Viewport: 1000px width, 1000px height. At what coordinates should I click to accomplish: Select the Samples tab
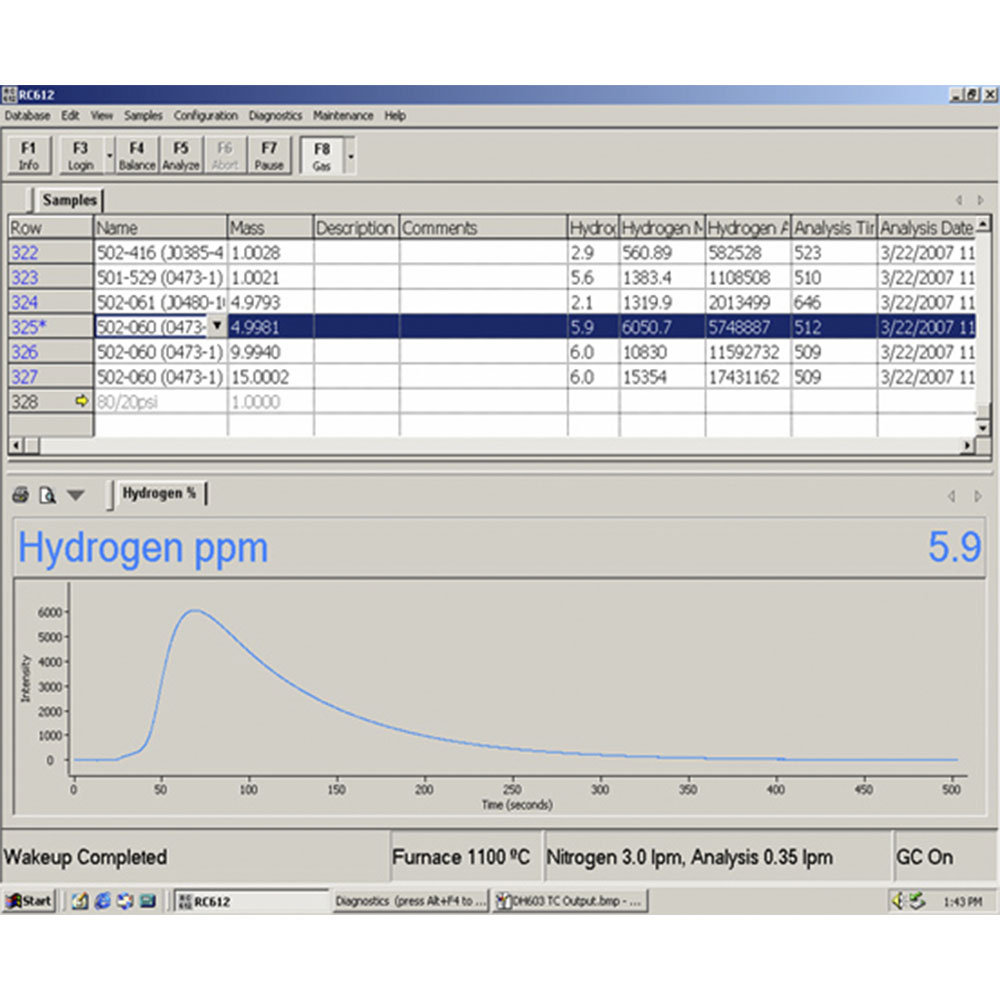click(x=69, y=200)
